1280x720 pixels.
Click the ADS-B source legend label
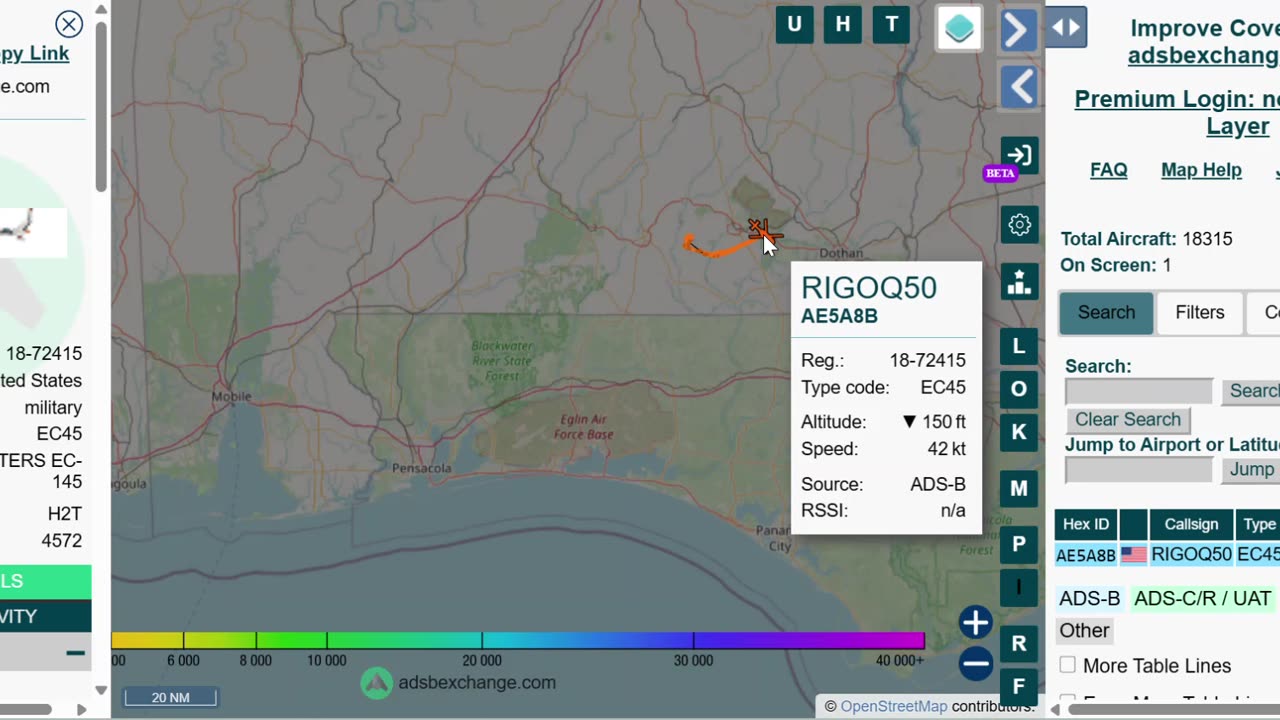click(x=1090, y=599)
